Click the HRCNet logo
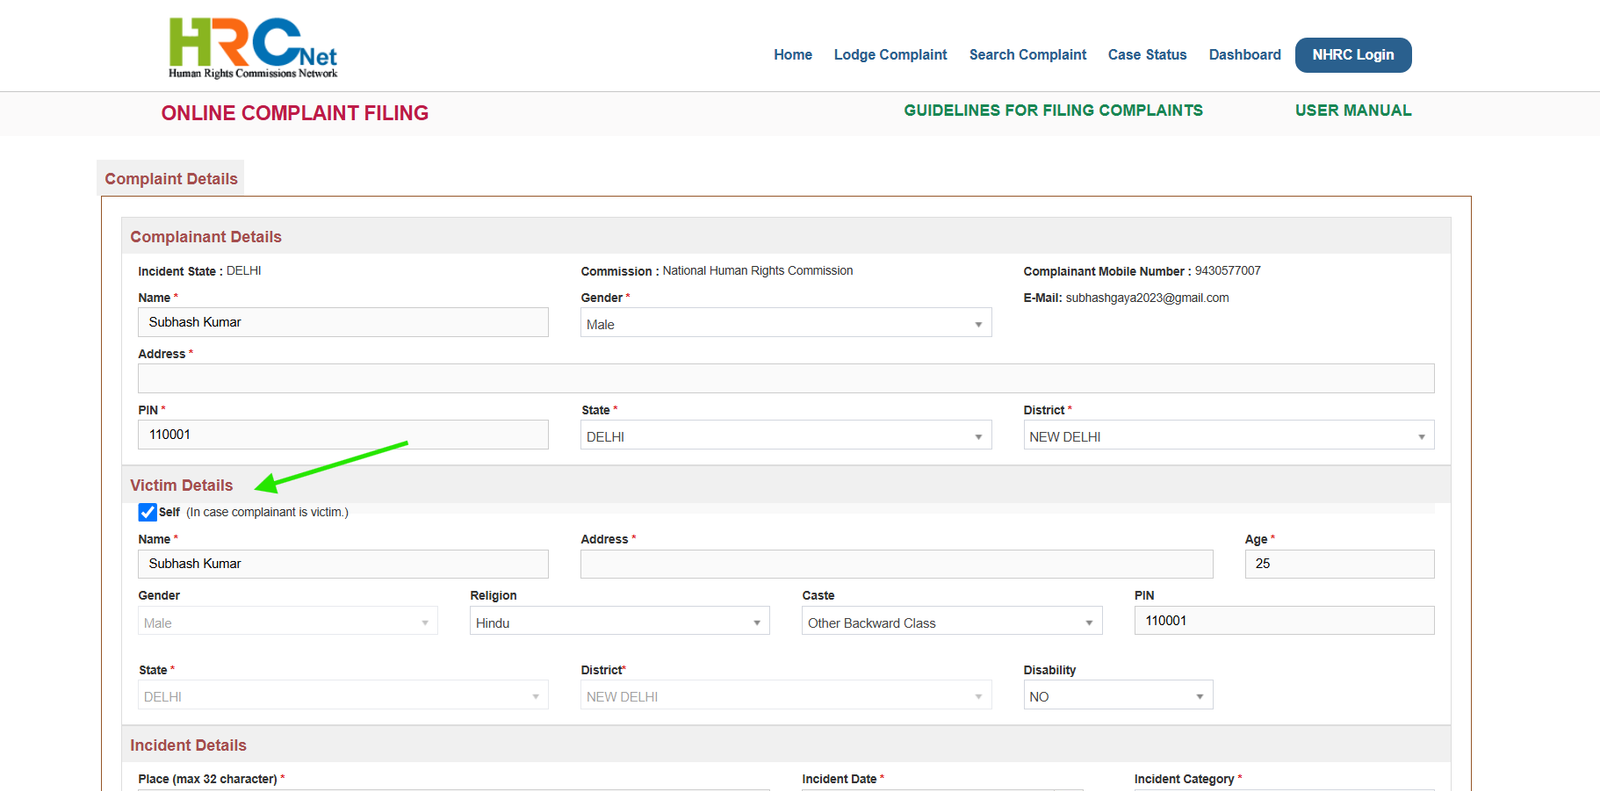This screenshot has width=1600, height=791. [x=253, y=48]
